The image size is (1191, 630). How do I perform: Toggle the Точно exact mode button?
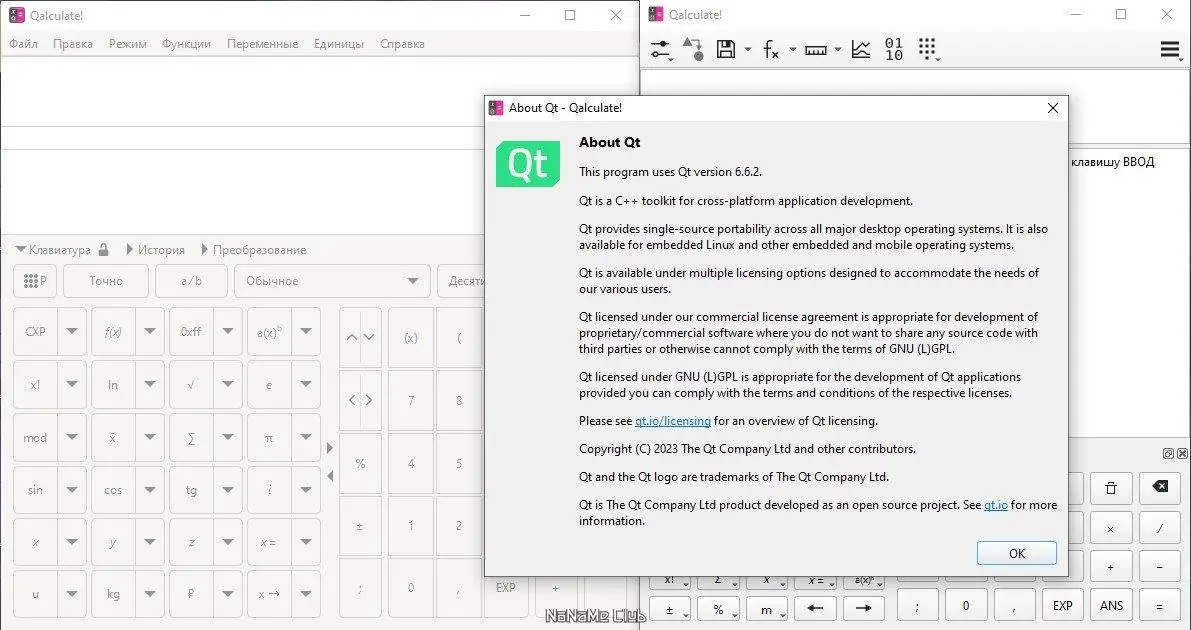point(106,281)
